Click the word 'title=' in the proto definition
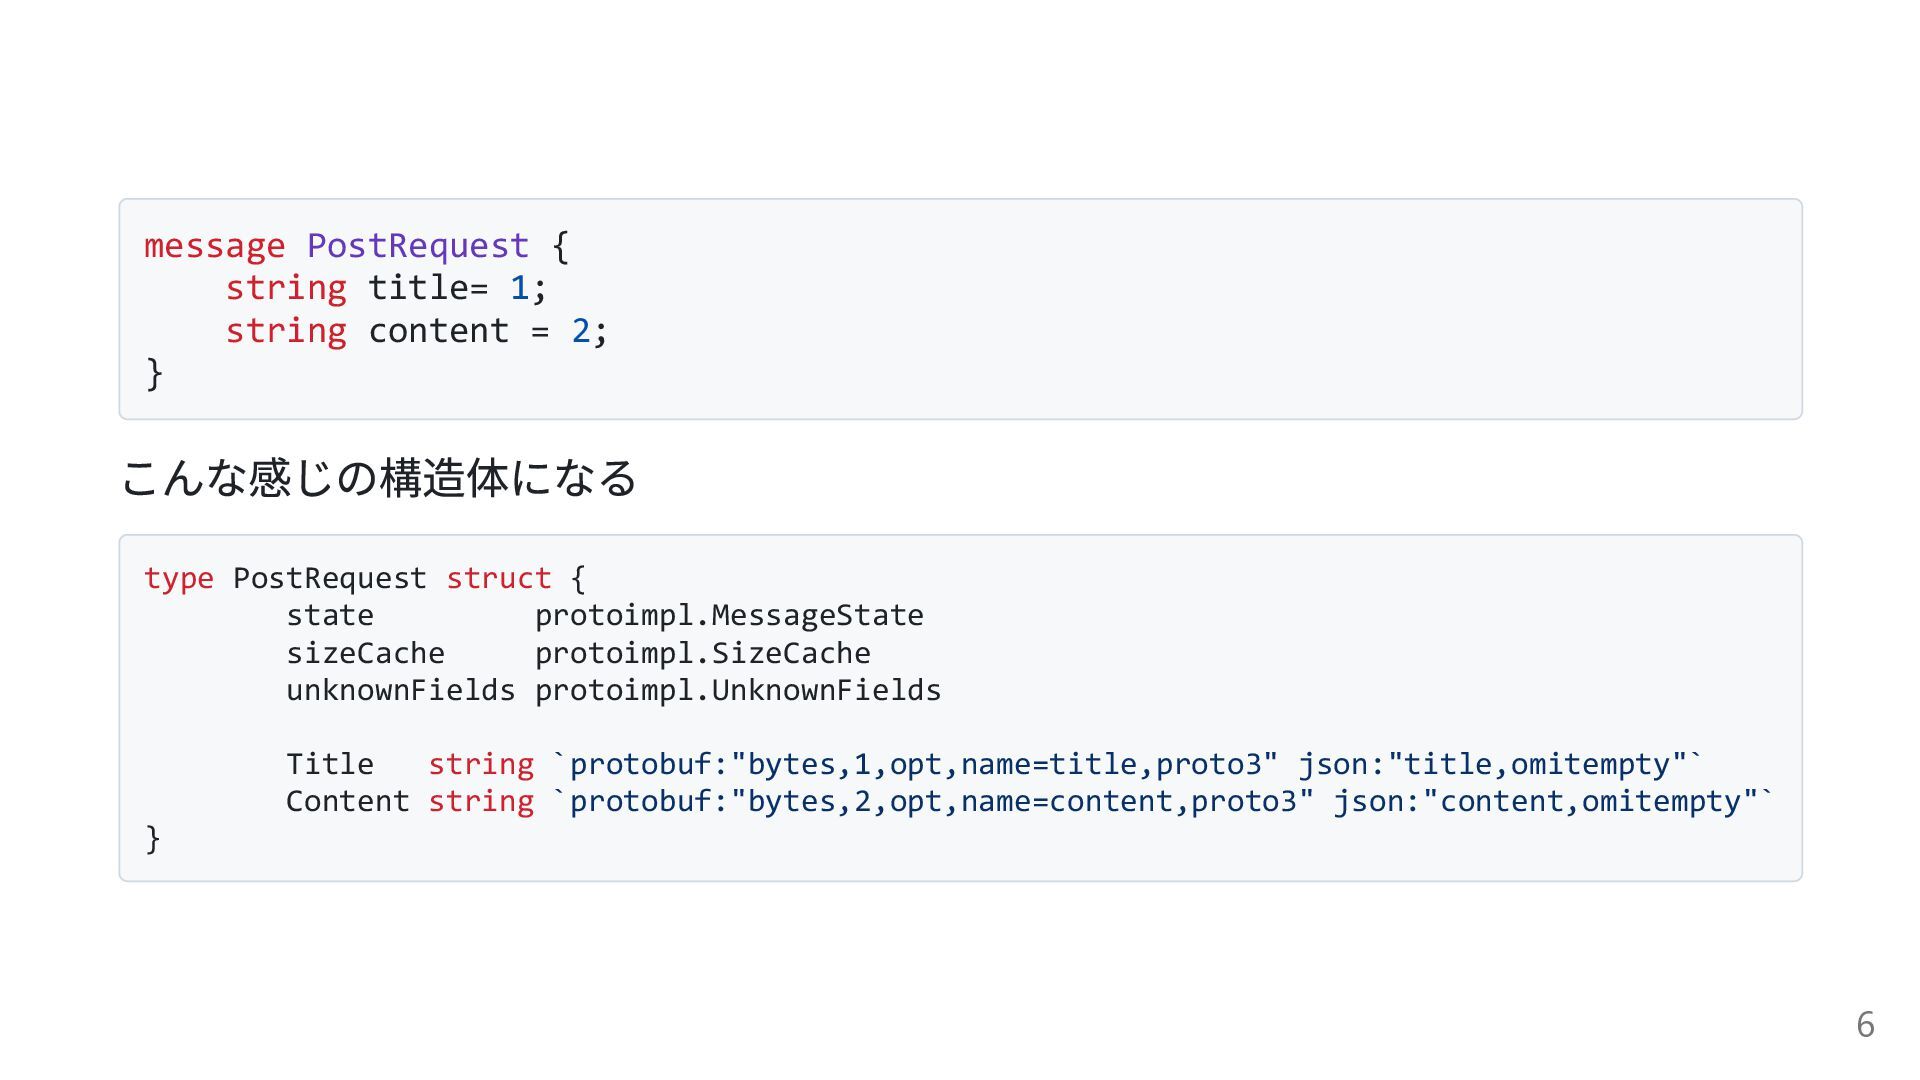The image size is (1920, 1080). click(x=428, y=288)
